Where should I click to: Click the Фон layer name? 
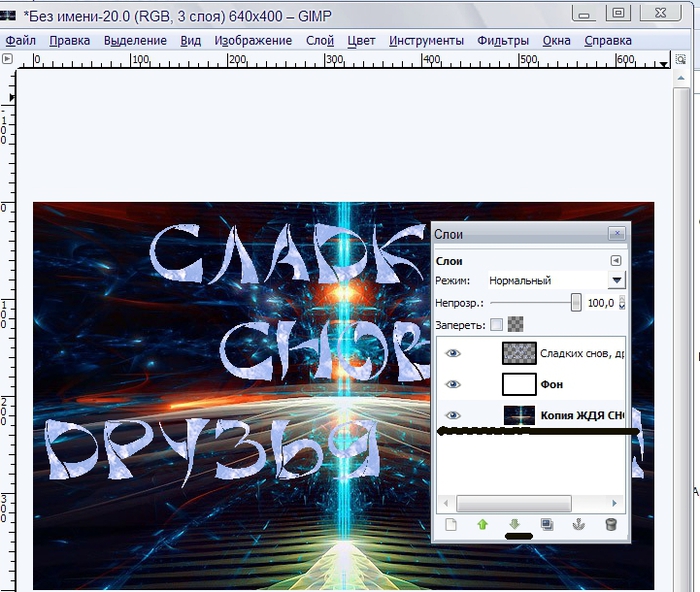tap(552, 384)
